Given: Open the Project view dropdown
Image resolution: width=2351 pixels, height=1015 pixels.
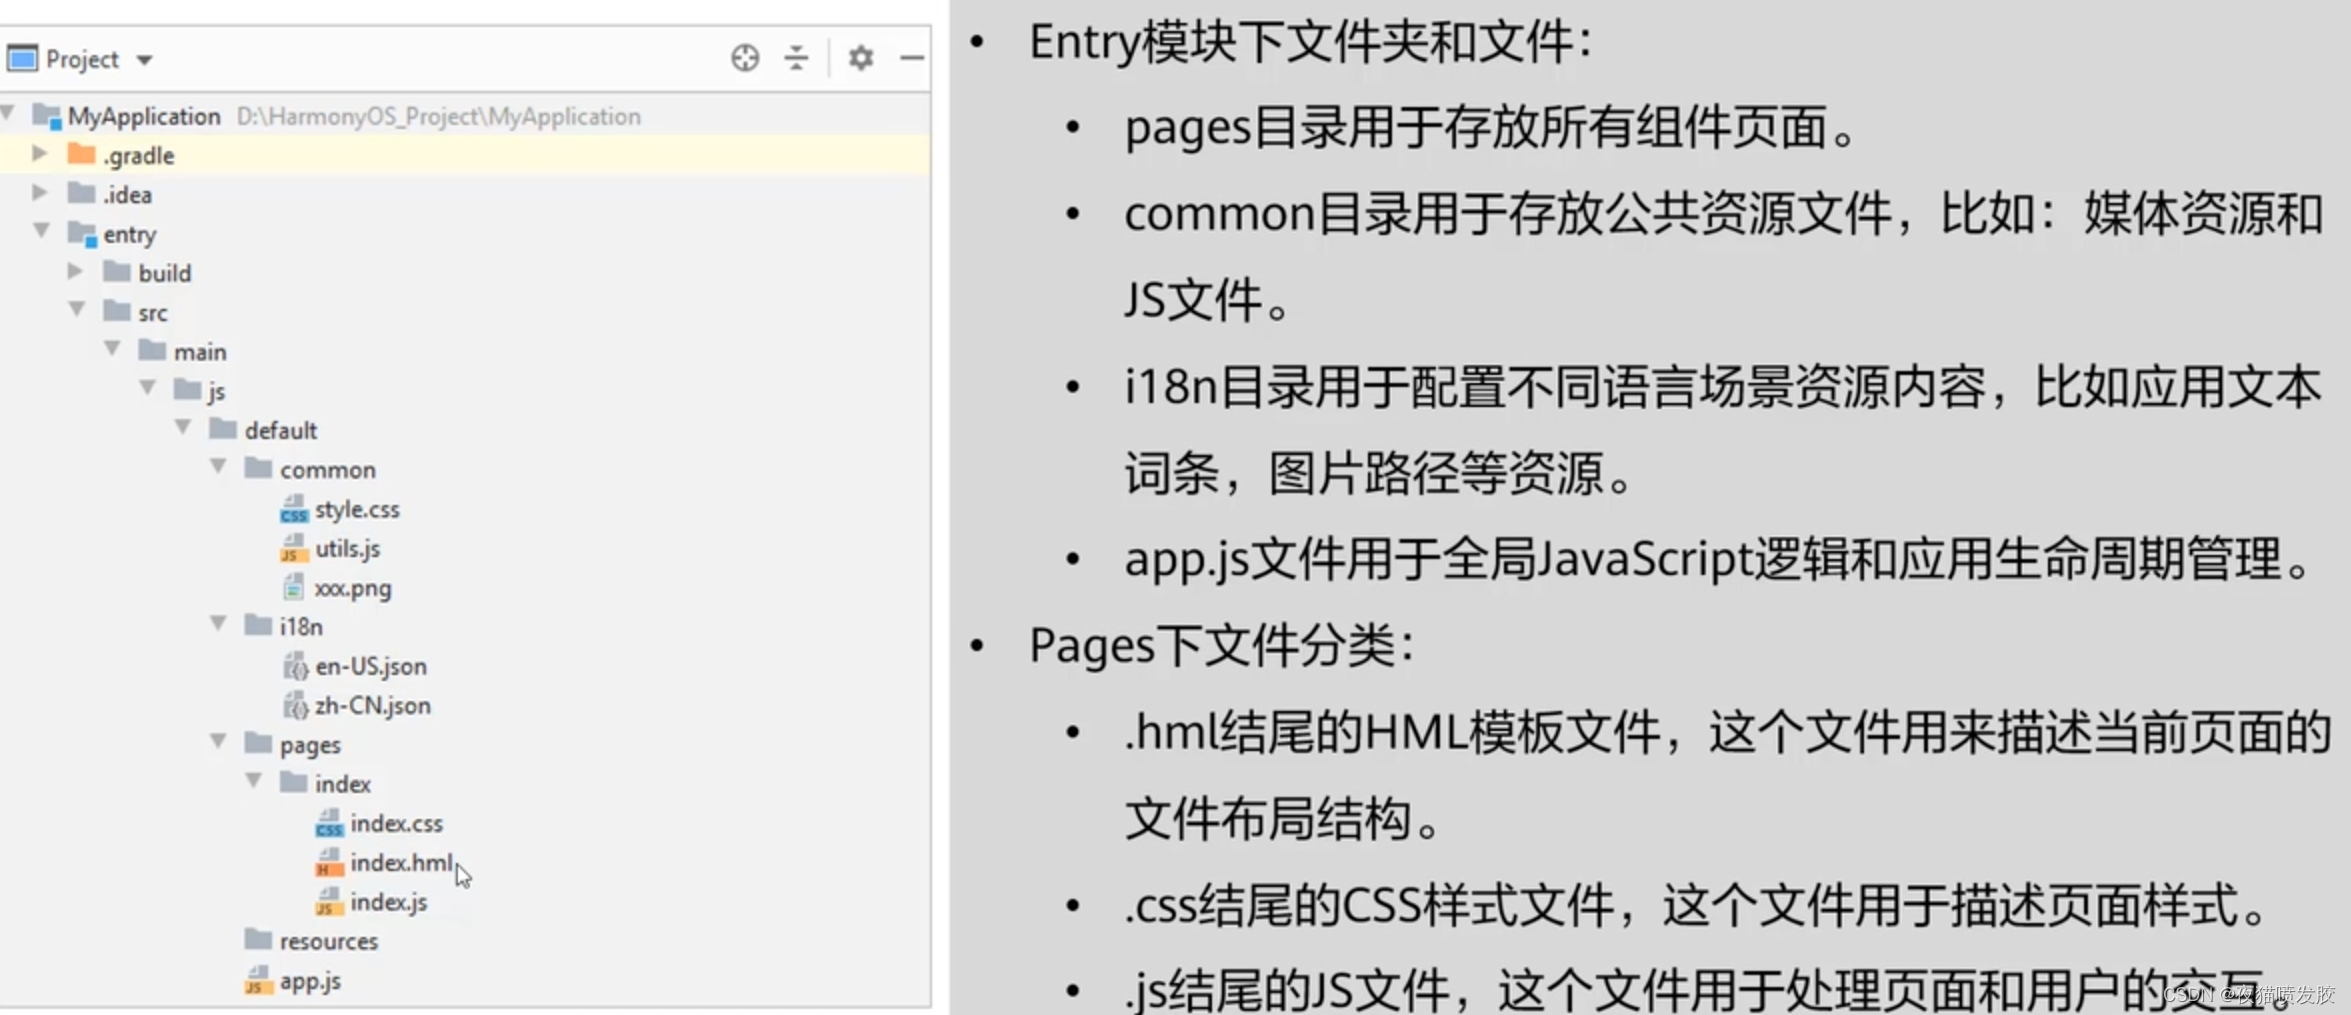Looking at the screenshot, I should [x=145, y=60].
